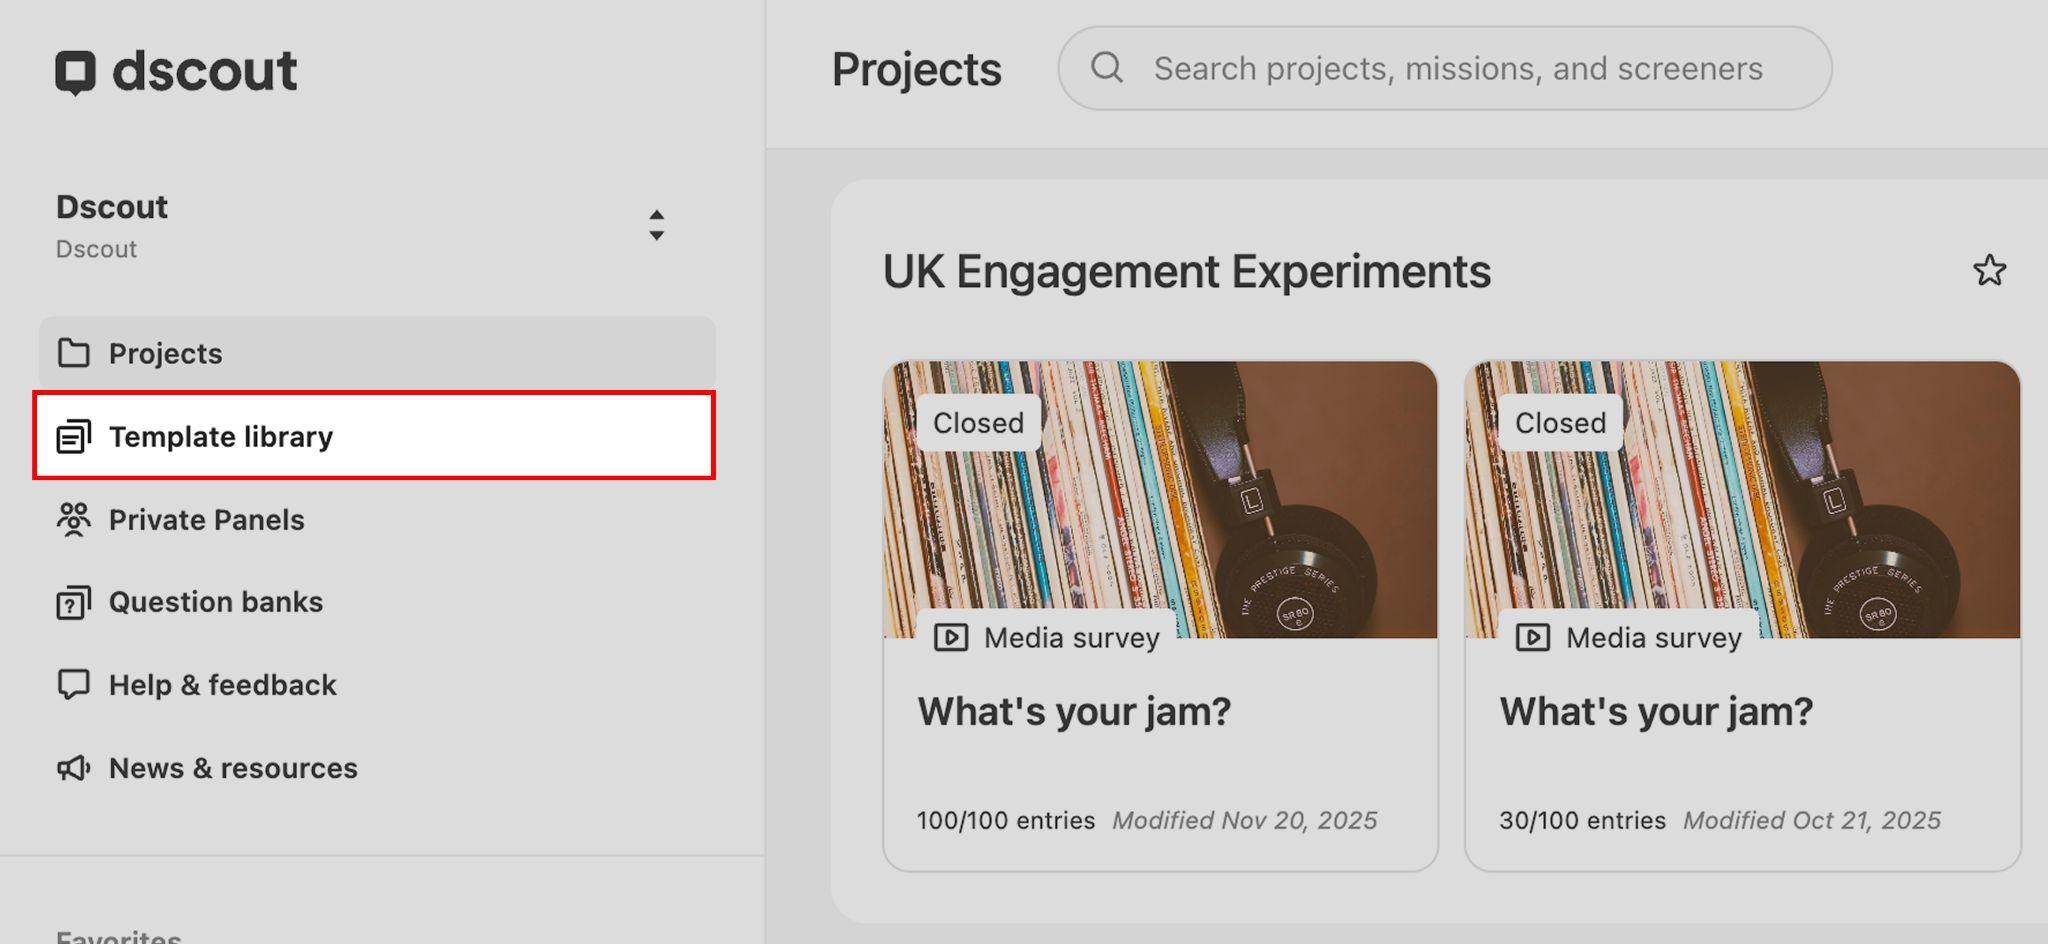Click the News & resources megaphone icon
This screenshot has height=944, width=2048.
coord(73,768)
